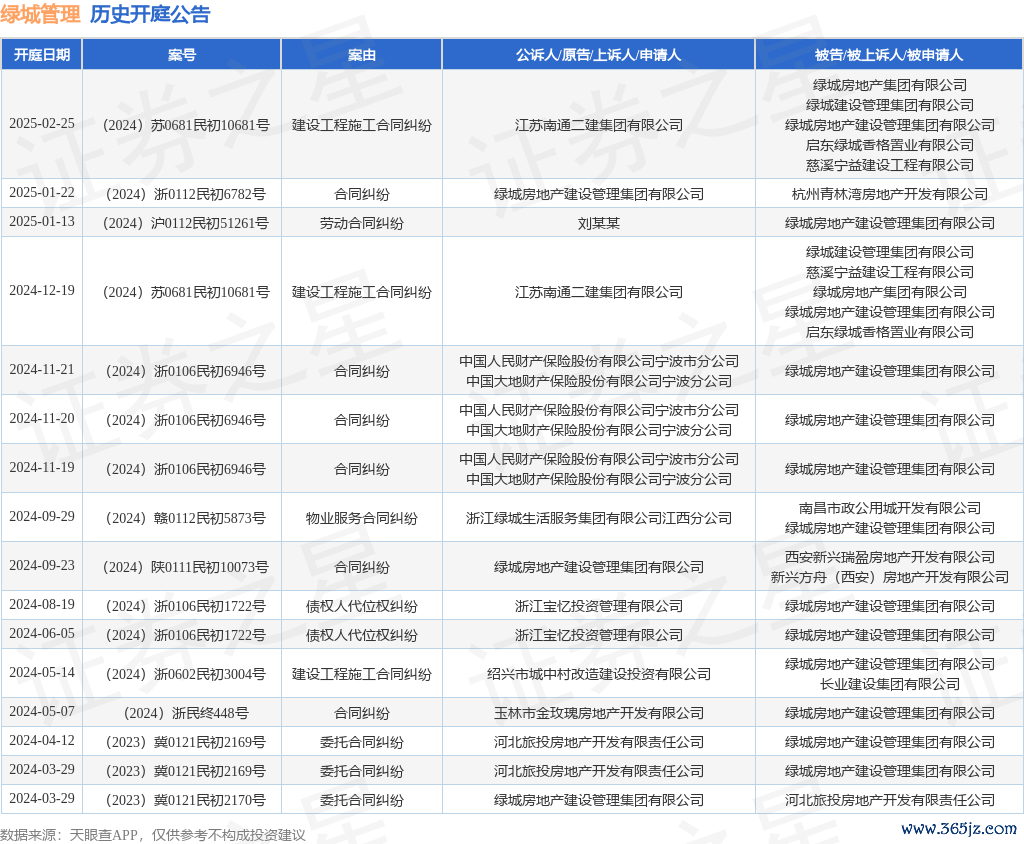1024x844 pixels.
Task: Click 河北旅投房地产开发有限责任公司 in the 2024-04-12 row
Action: (x=598, y=742)
